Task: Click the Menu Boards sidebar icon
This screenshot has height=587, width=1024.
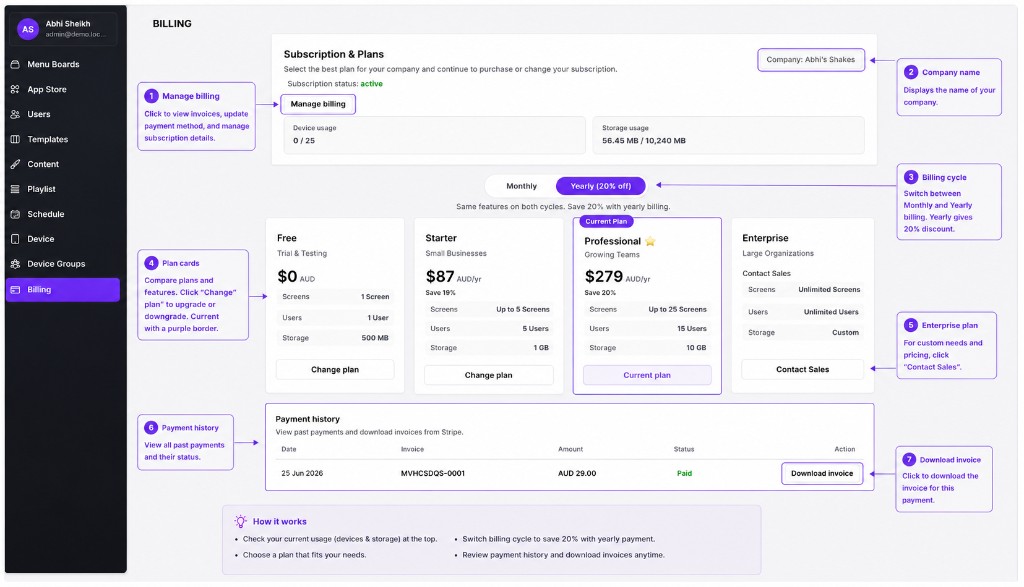Action: point(15,64)
